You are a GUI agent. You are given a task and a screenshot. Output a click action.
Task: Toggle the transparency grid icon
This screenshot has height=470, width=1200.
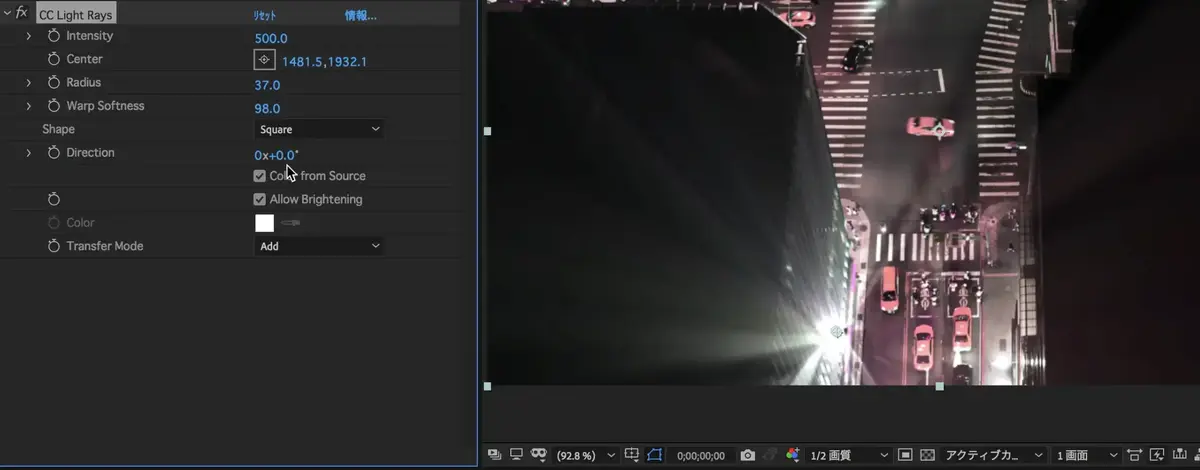tap(926, 455)
